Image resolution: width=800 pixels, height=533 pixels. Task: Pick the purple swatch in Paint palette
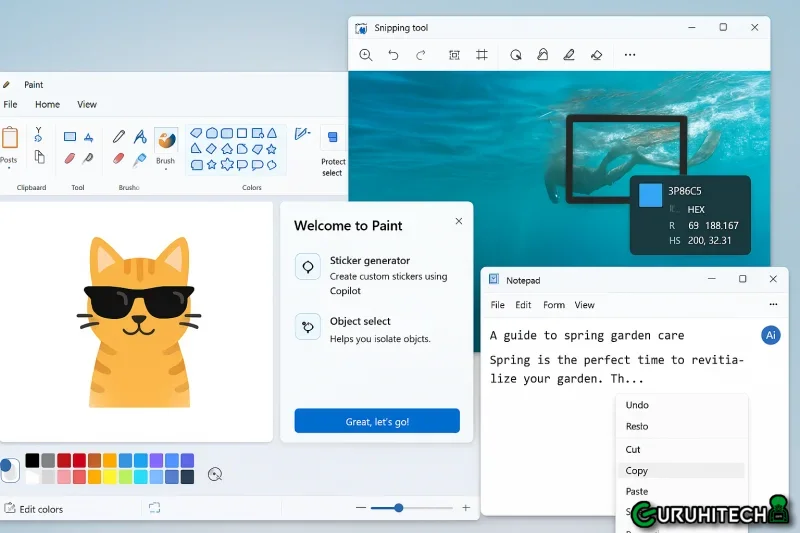click(157, 460)
